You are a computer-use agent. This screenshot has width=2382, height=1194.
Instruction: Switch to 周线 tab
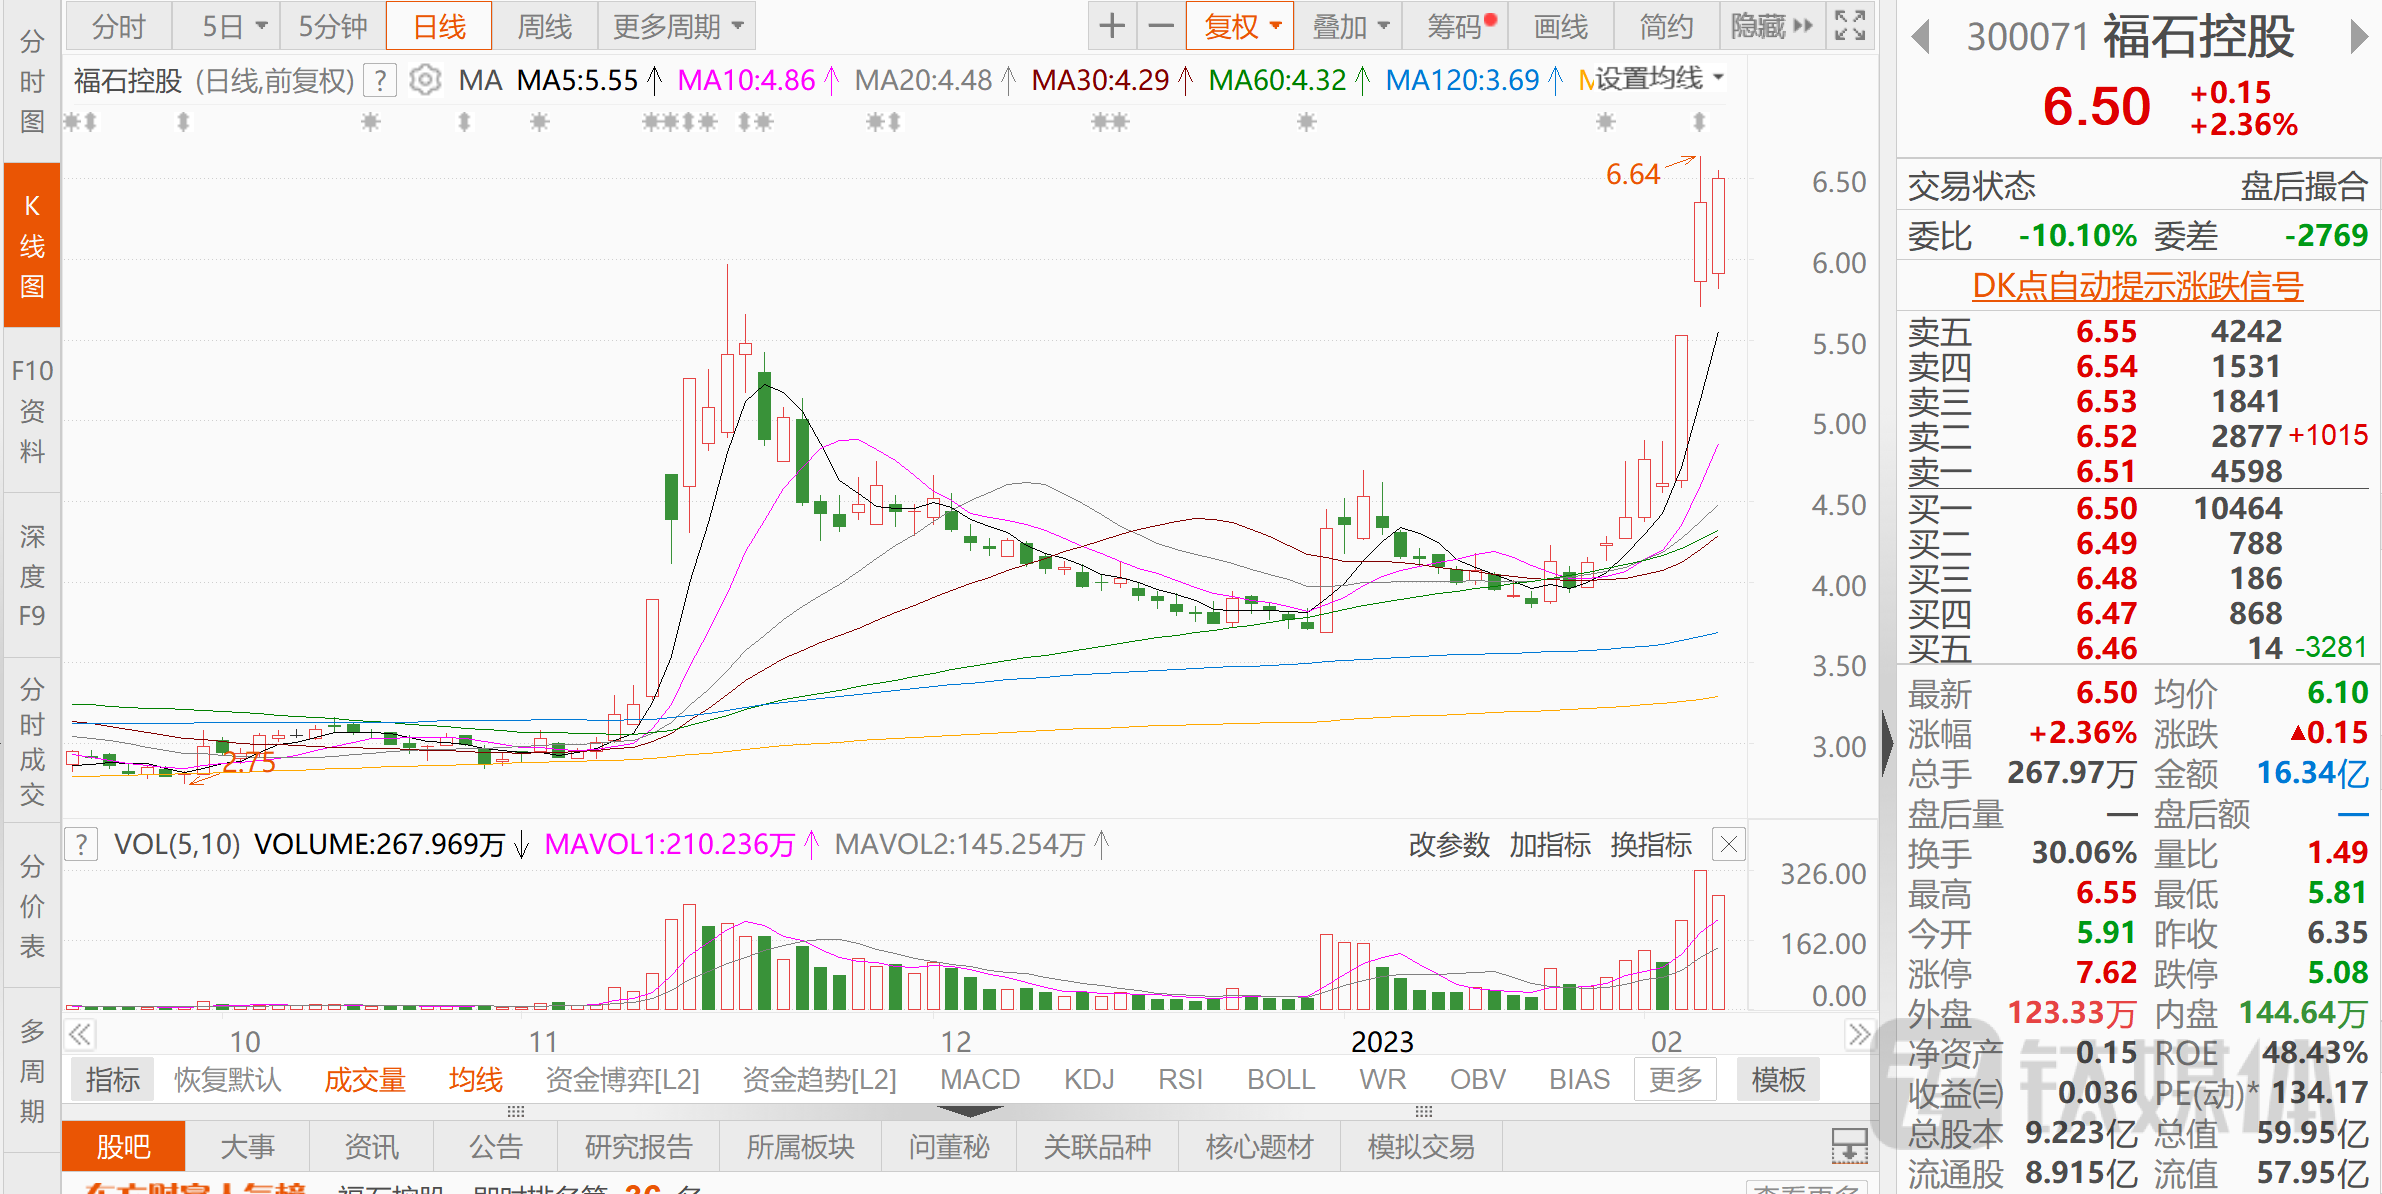544,26
